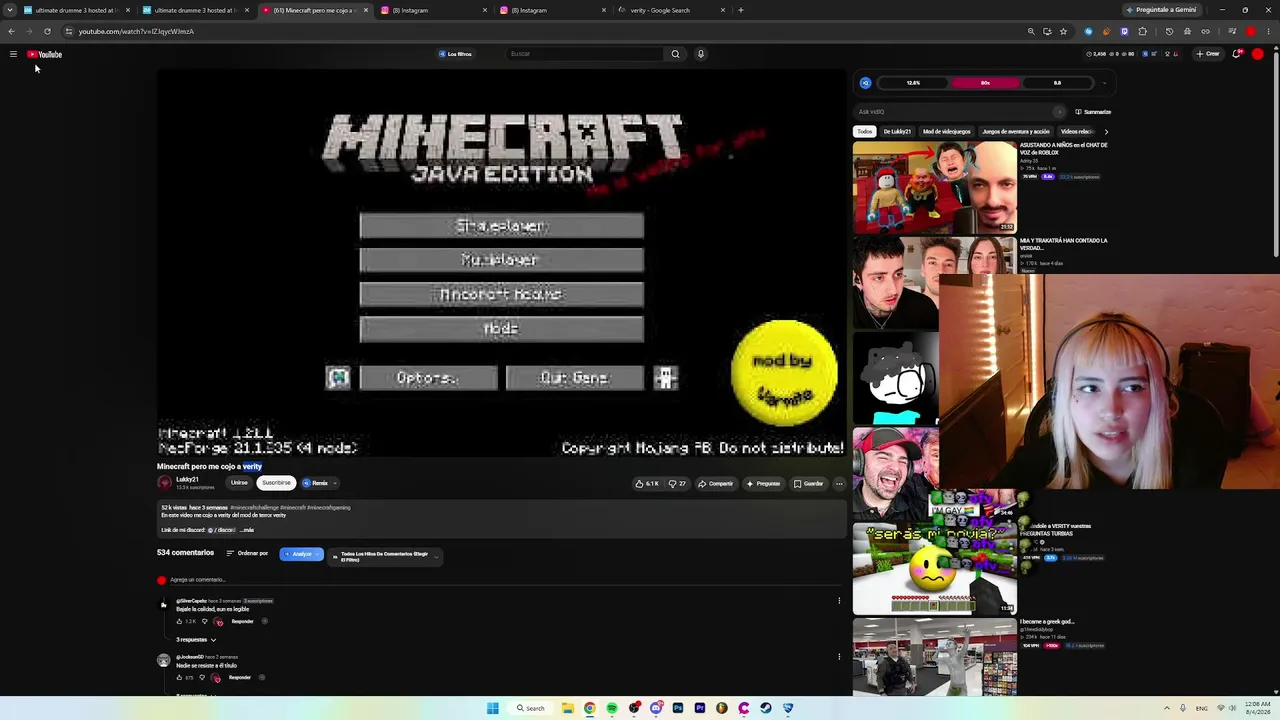Click the Lukky21 channel avatar

point(165,483)
